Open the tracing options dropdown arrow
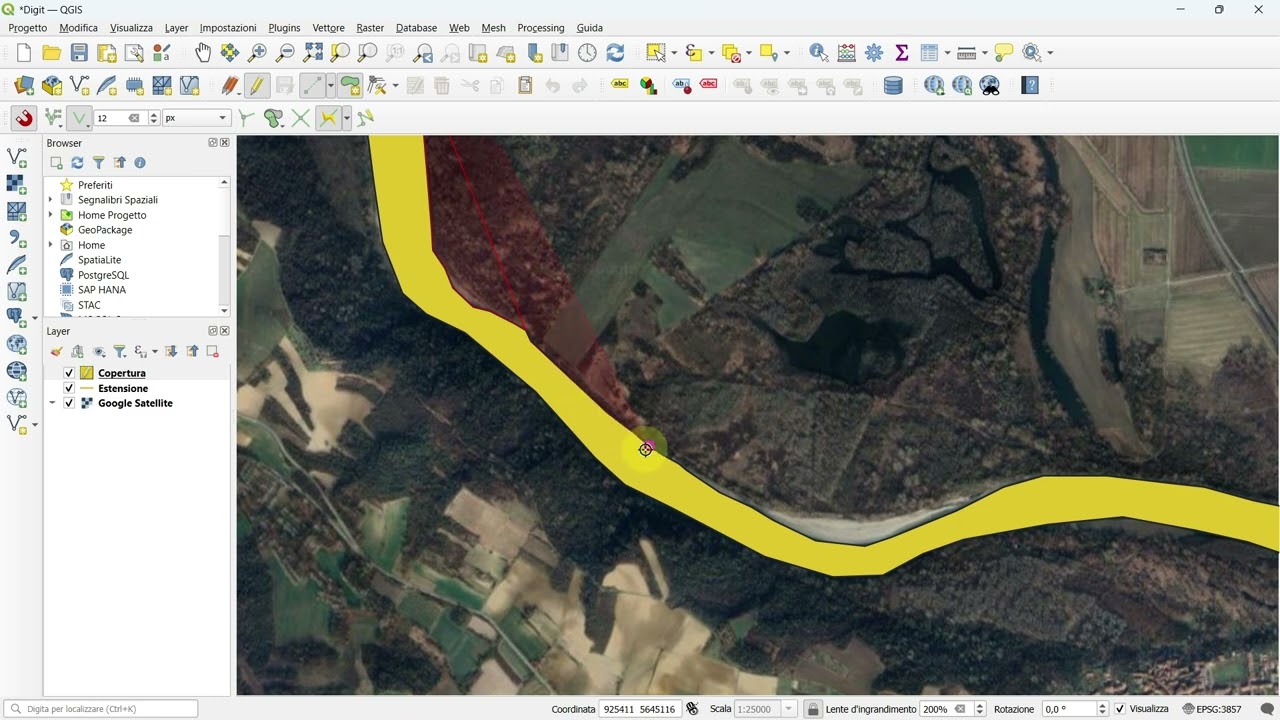 [346, 118]
